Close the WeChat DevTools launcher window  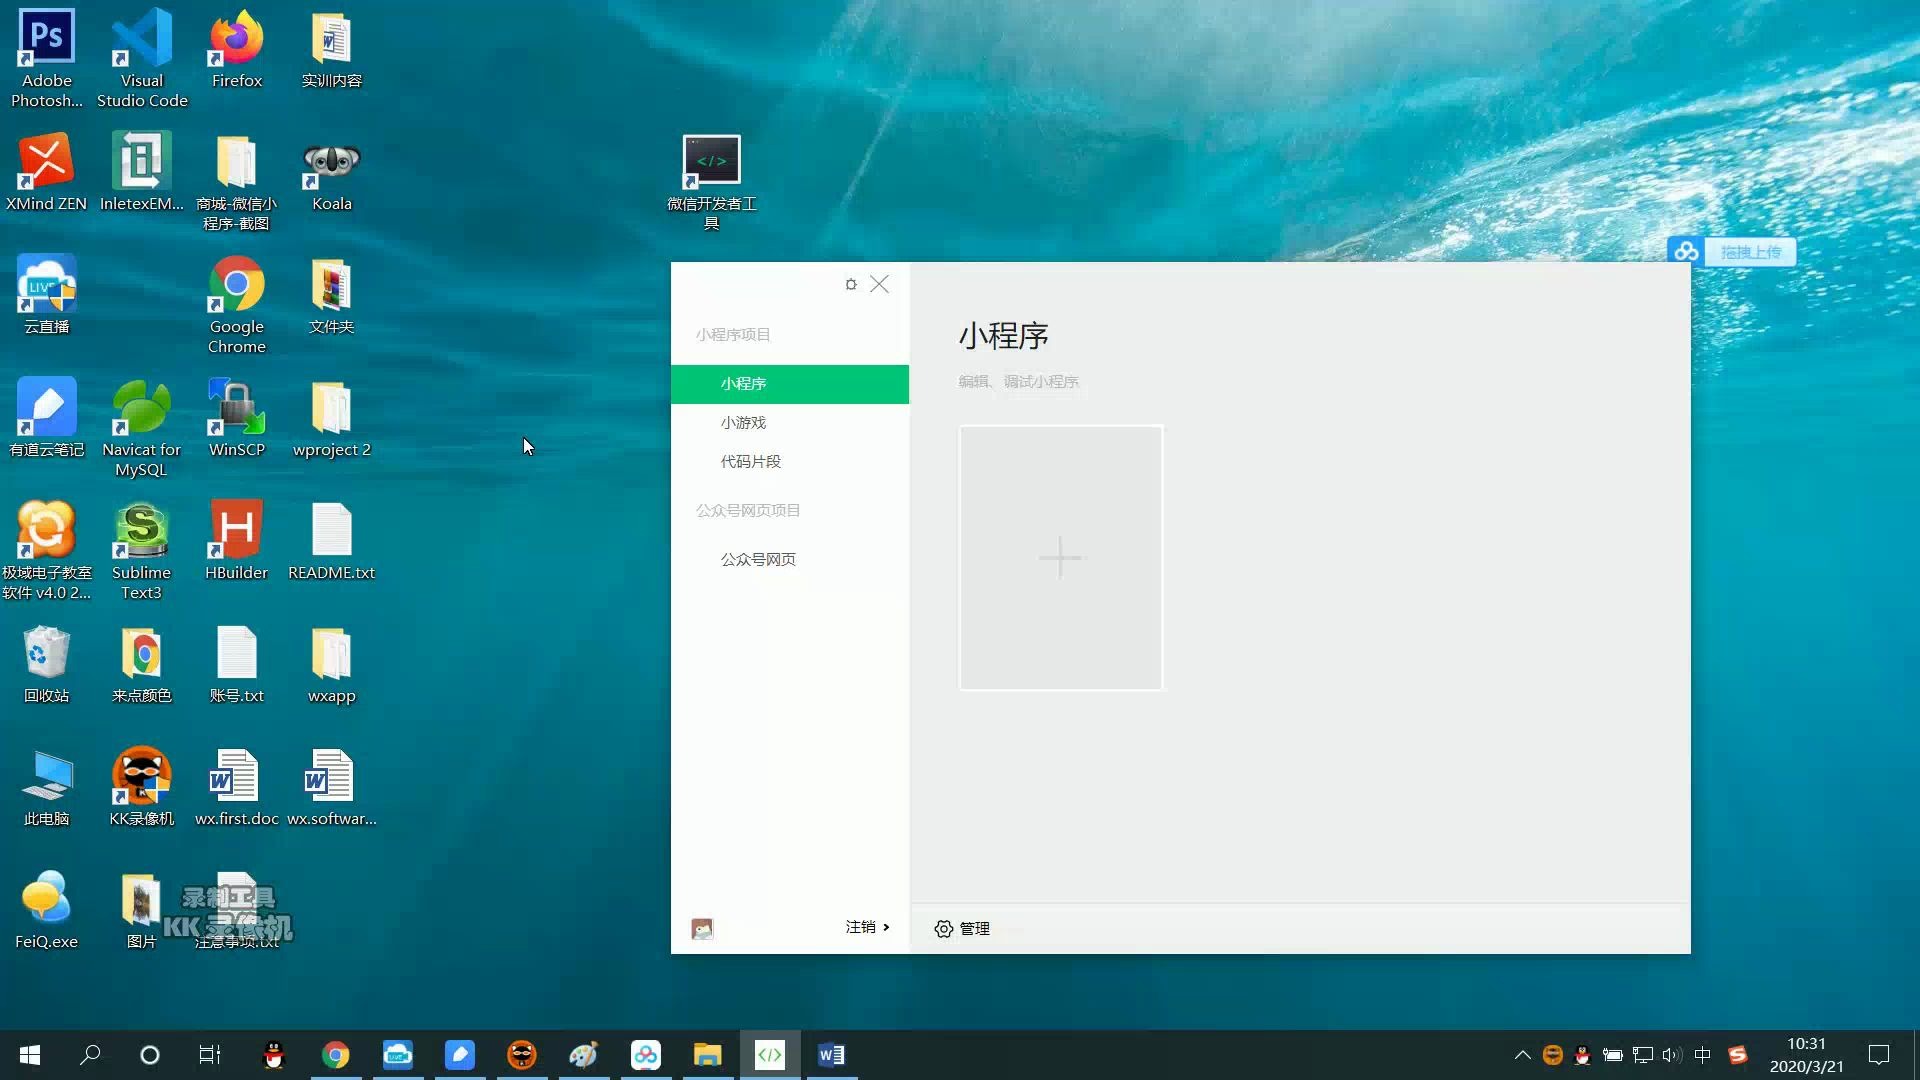[879, 284]
